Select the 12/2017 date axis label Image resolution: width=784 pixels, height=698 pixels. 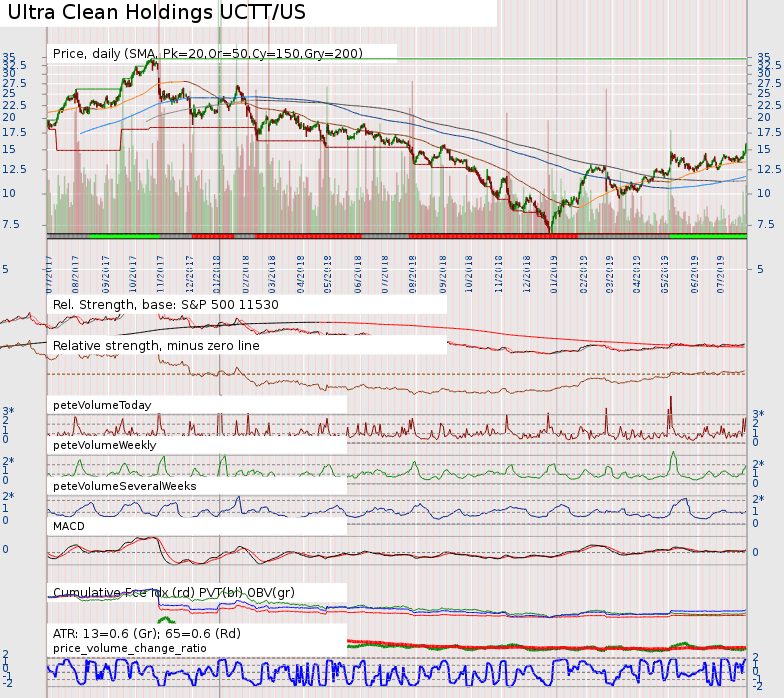tap(190, 274)
